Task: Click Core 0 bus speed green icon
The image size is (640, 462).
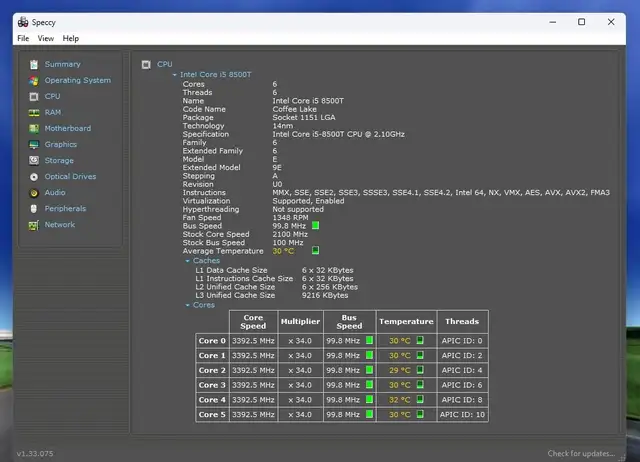Action: [369, 340]
